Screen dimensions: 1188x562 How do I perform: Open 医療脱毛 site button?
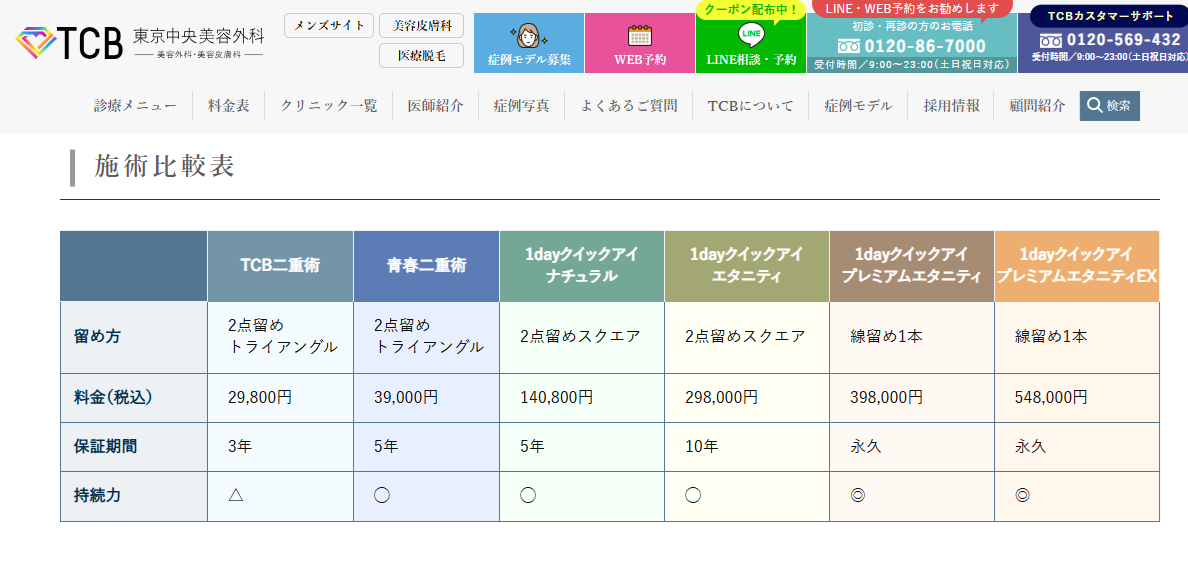(421, 55)
